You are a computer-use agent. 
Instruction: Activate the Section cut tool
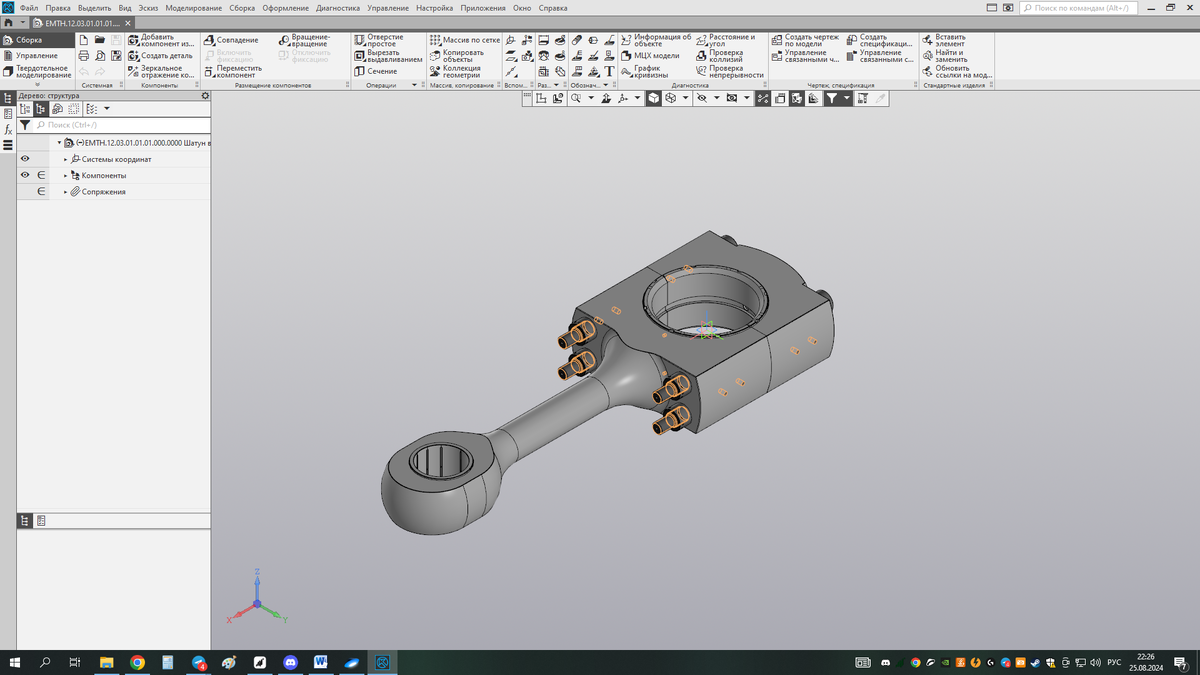point(376,71)
